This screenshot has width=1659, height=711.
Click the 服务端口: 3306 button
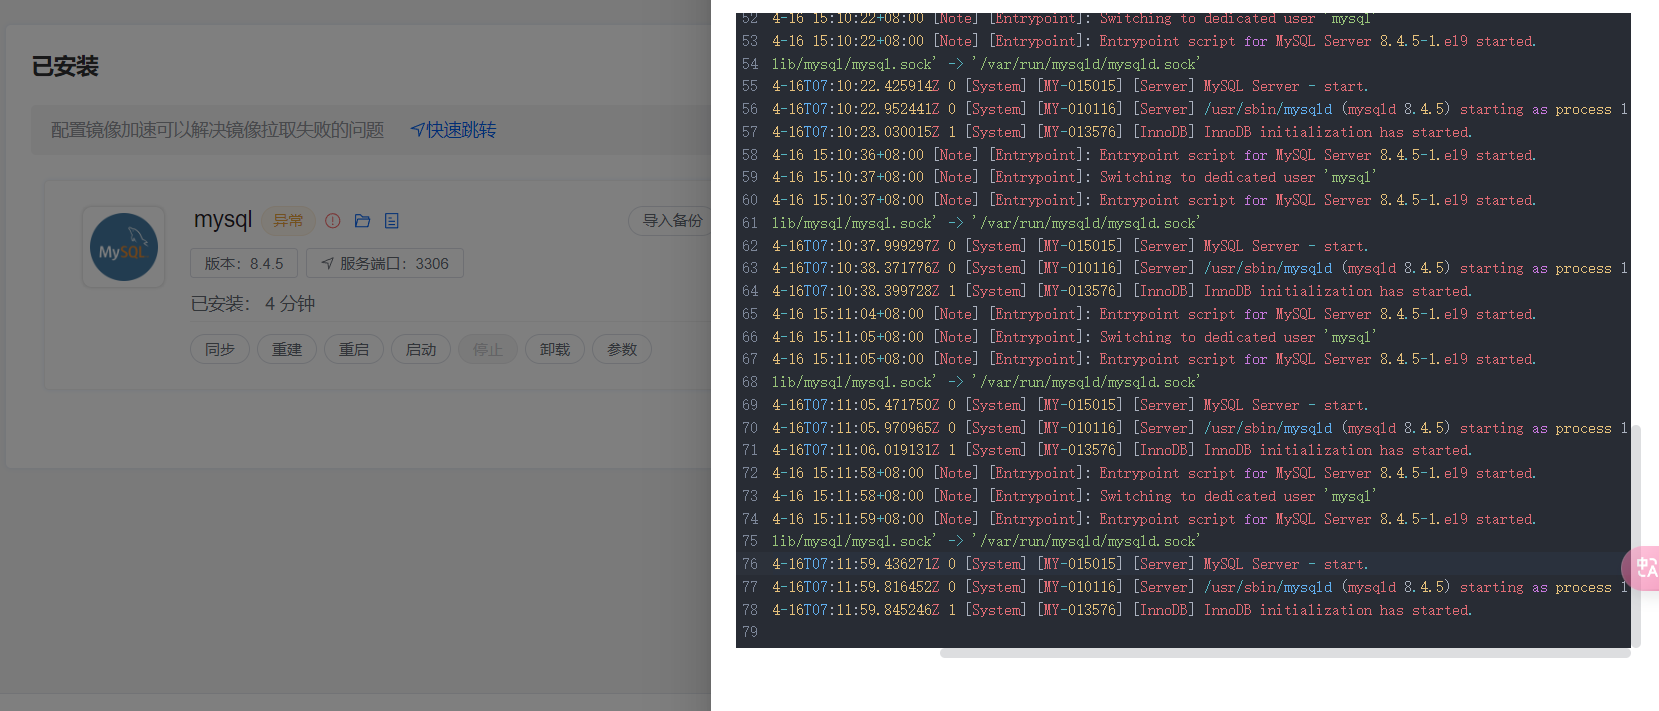(385, 263)
